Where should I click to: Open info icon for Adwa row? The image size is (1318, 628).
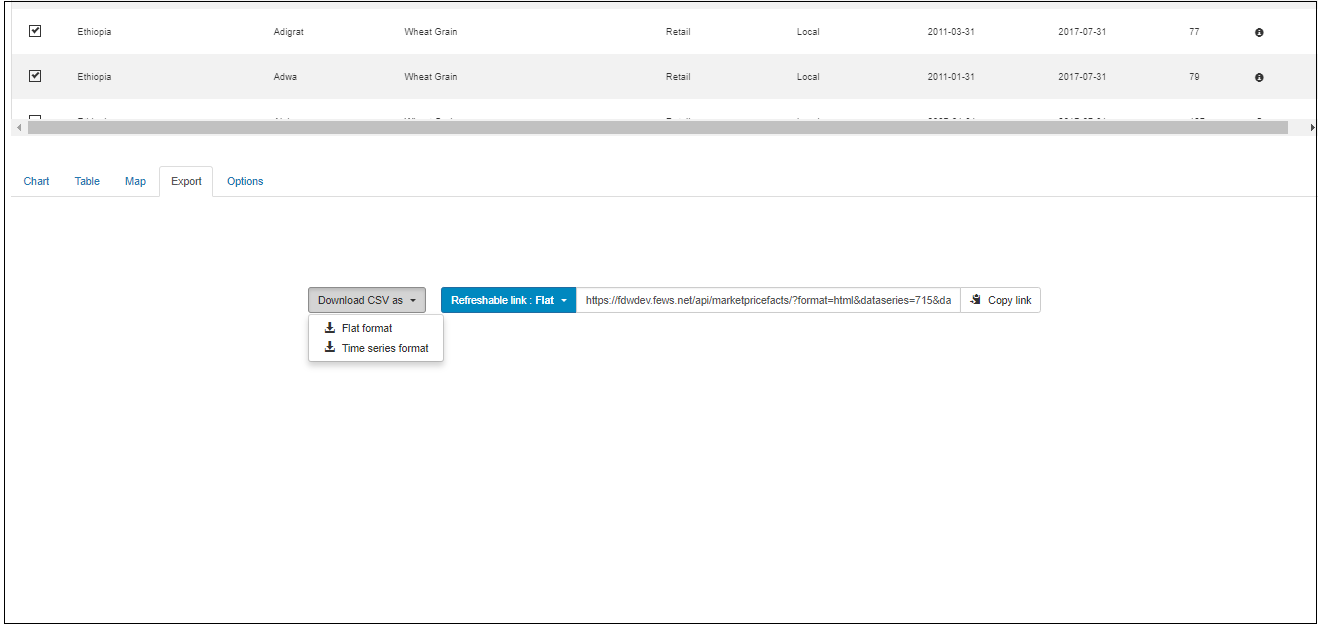pyautogui.click(x=1259, y=78)
